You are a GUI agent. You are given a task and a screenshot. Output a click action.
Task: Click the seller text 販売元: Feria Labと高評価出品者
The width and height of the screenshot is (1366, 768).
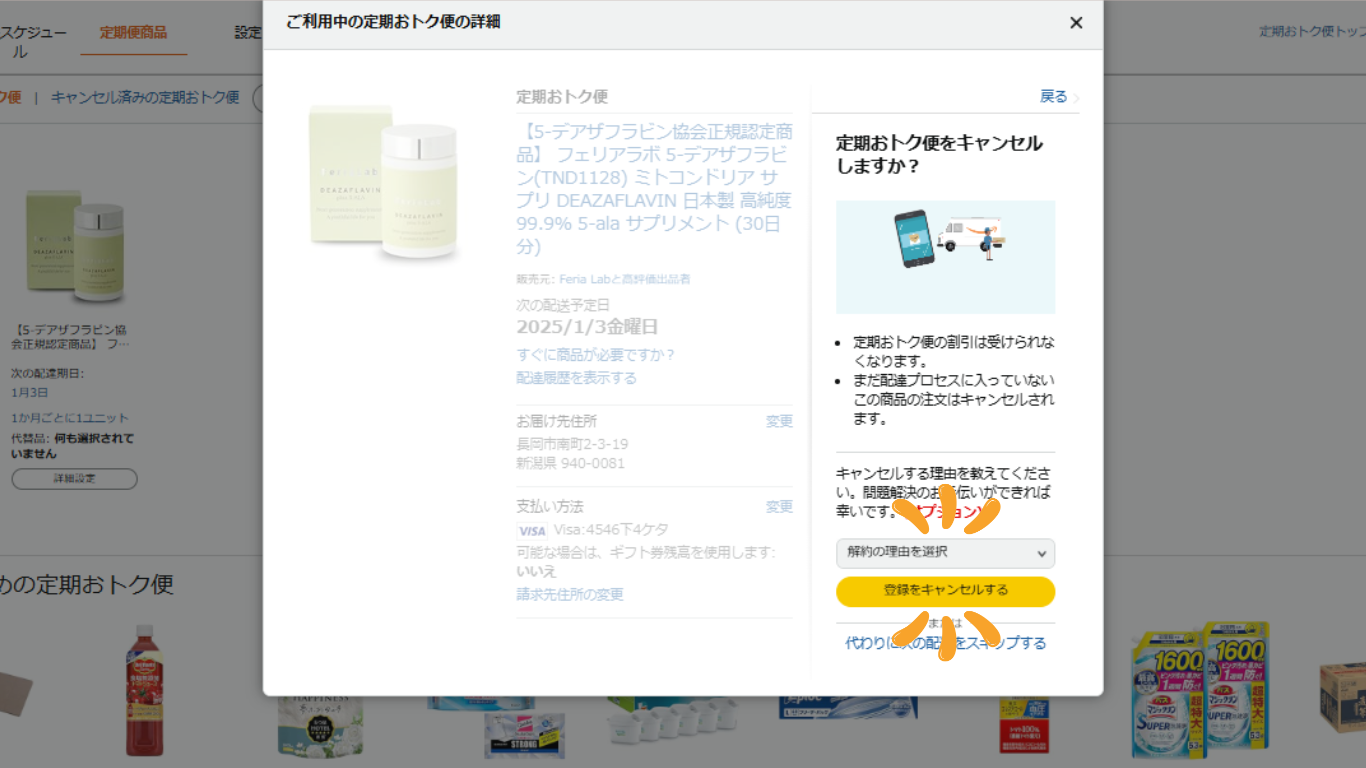[603, 280]
